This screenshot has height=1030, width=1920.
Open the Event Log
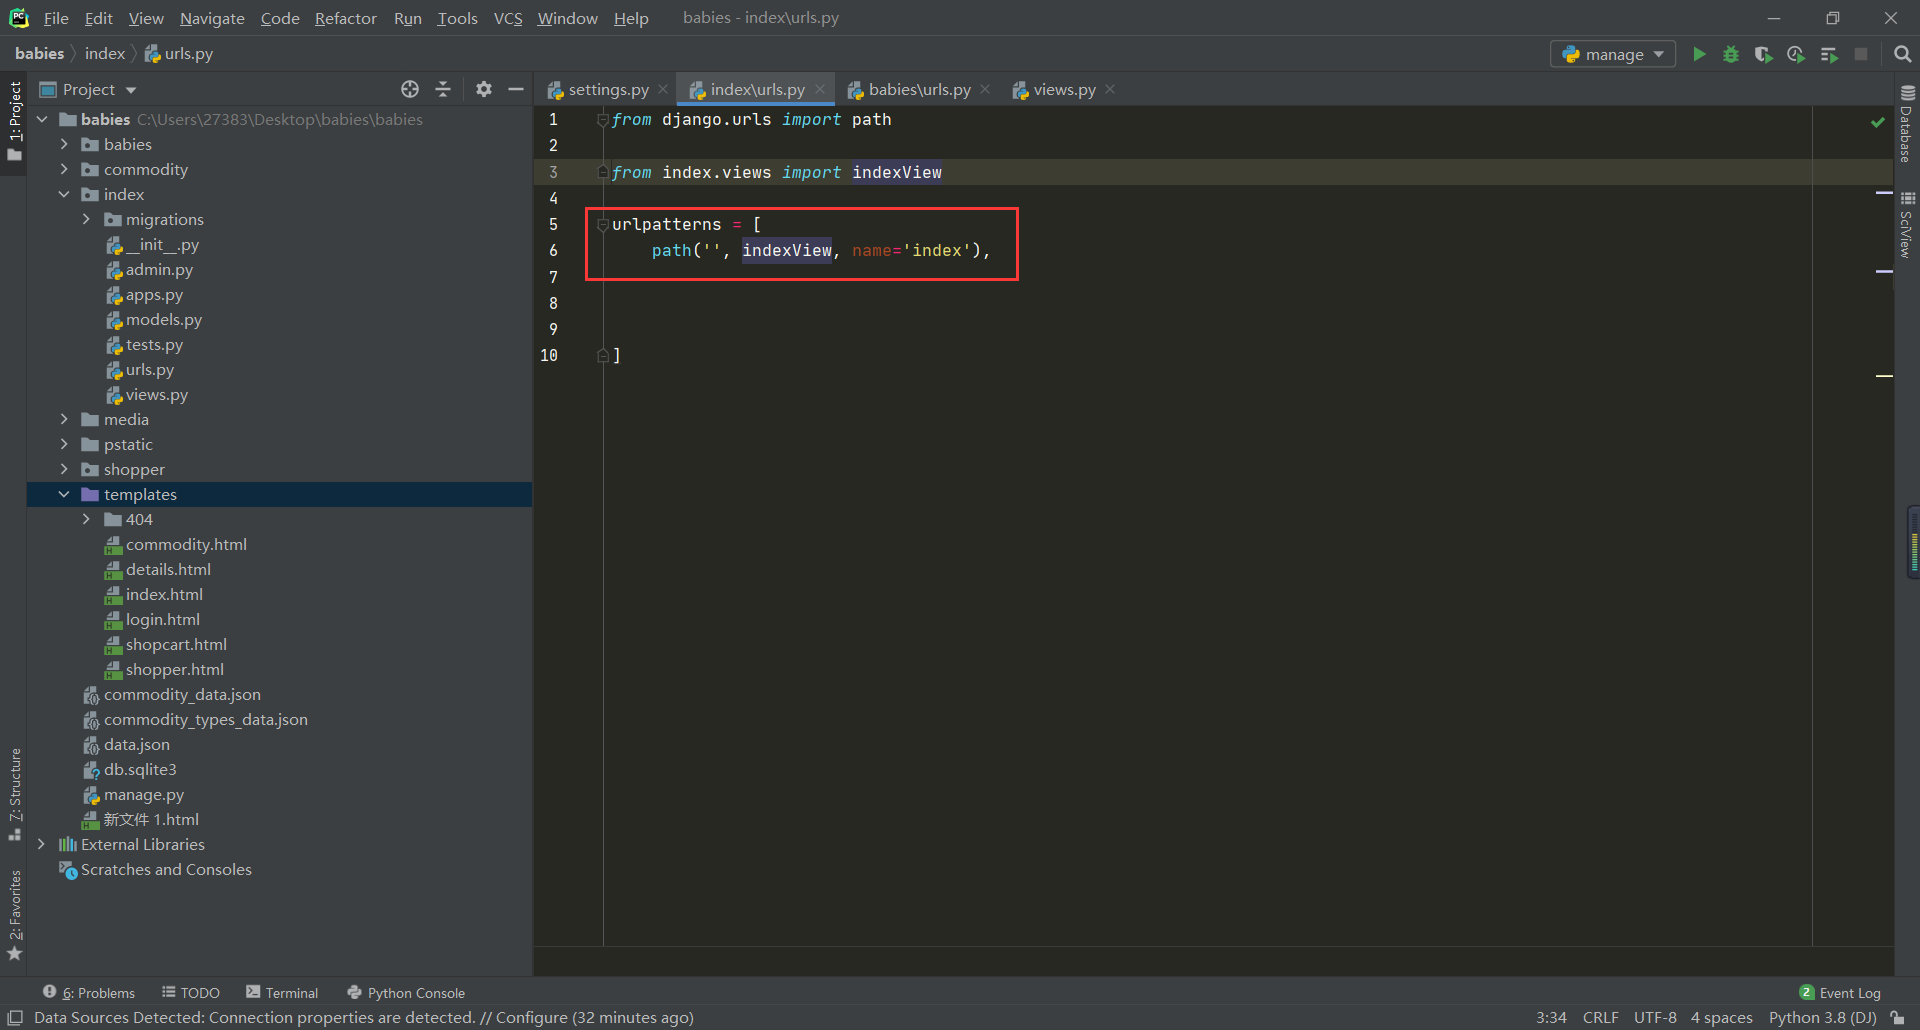coord(1840,993)
